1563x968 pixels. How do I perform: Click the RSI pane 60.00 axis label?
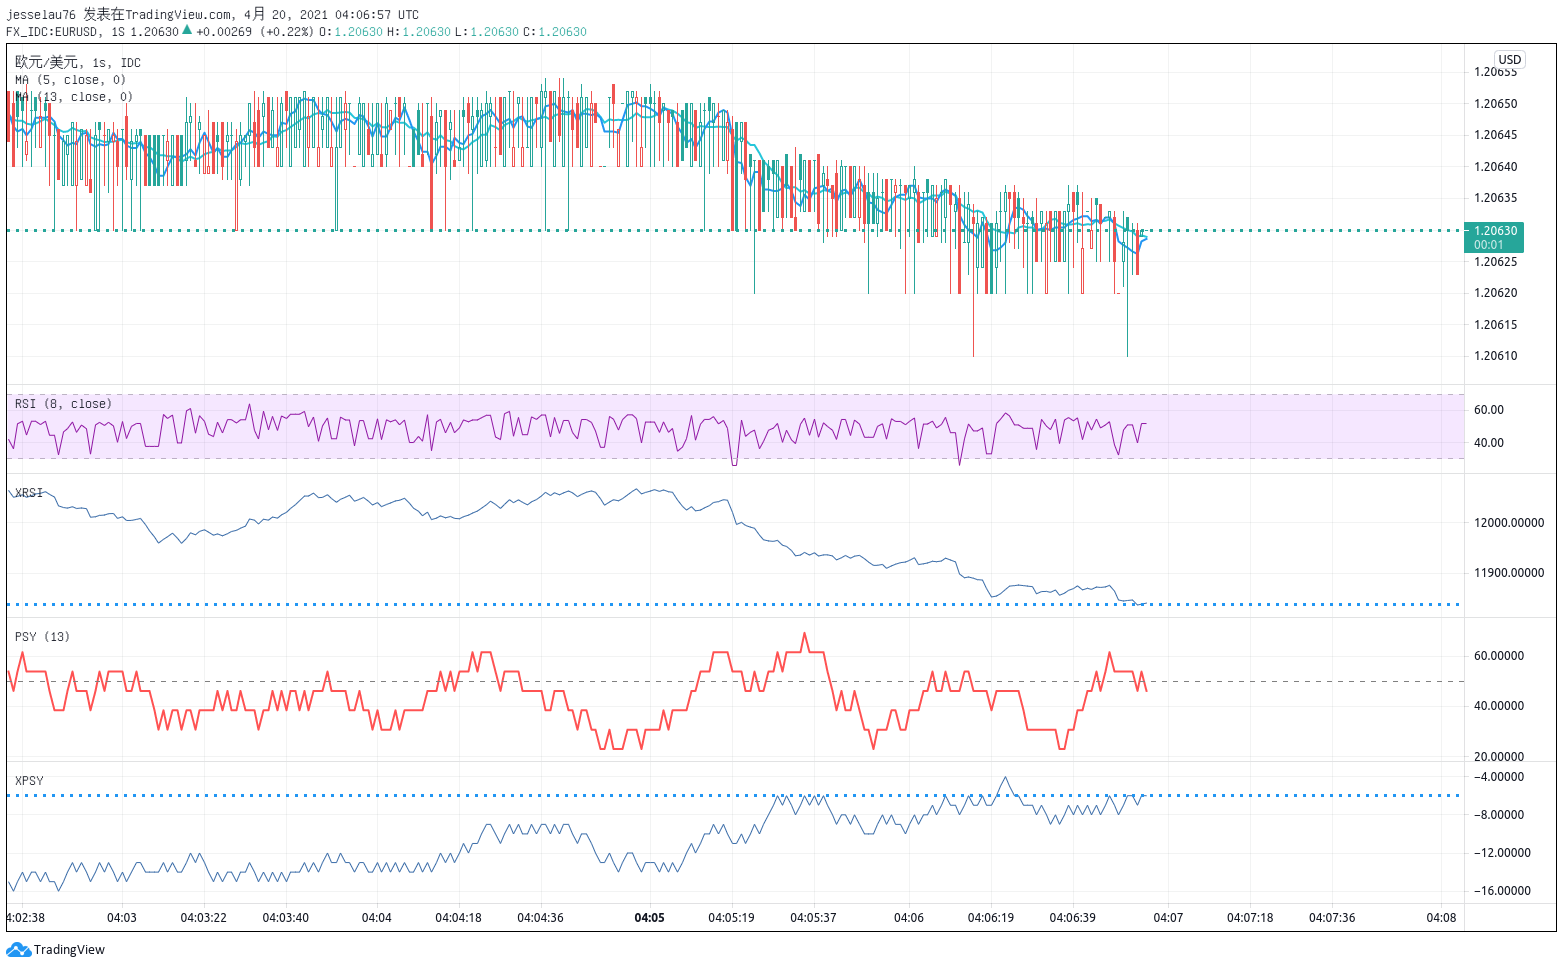click(1488, 410)
